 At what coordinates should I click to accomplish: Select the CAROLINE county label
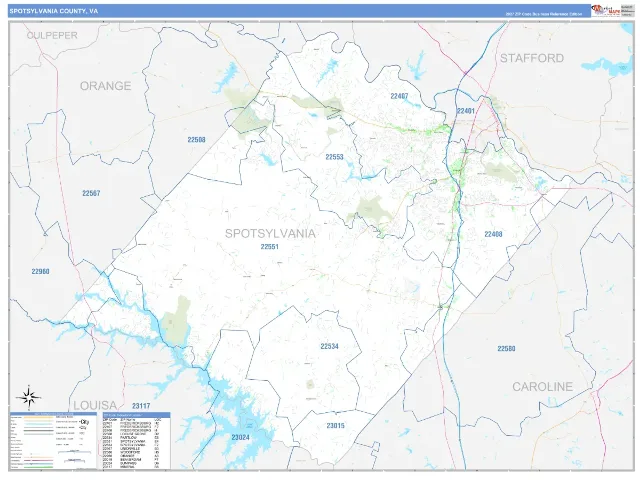point(542,387)
